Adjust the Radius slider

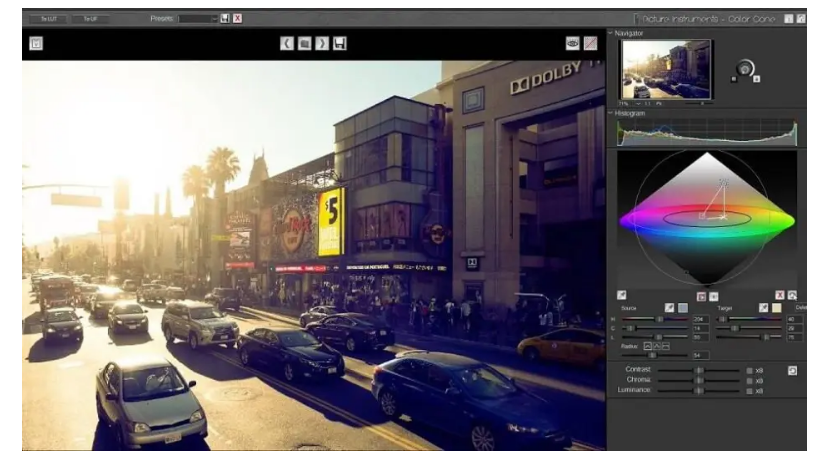tap(655, 356)
